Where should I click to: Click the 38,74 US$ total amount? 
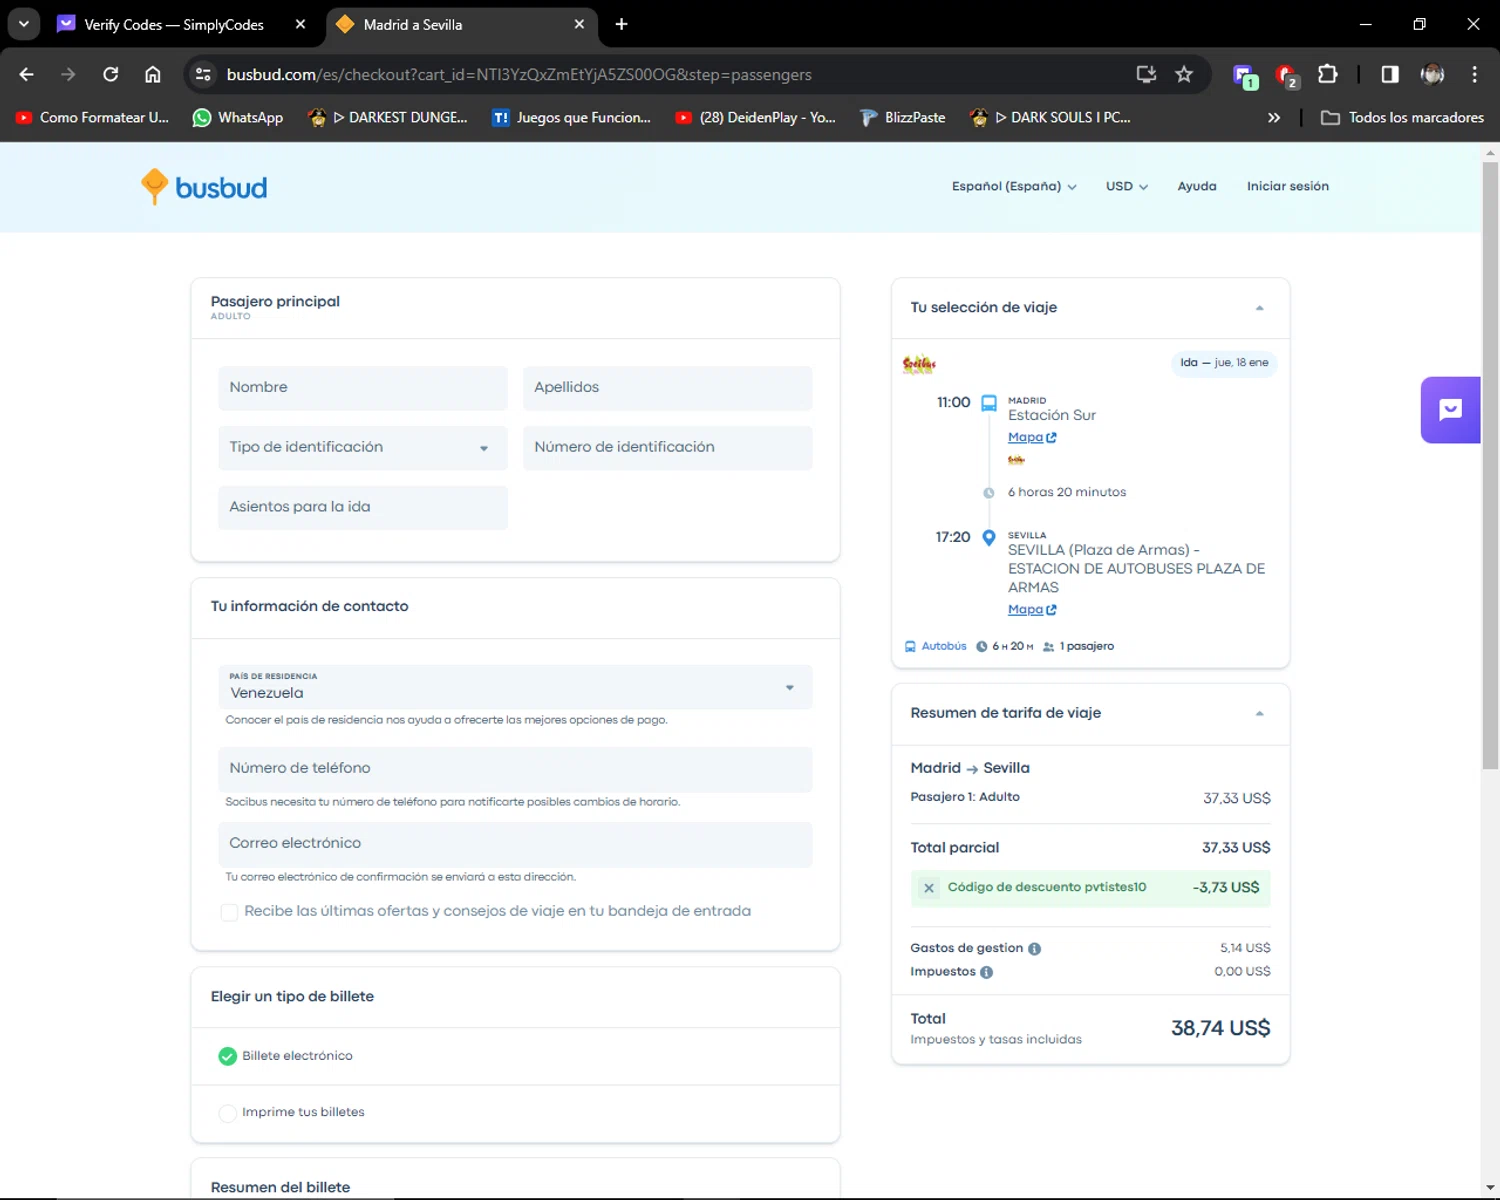(1220, 1028)
